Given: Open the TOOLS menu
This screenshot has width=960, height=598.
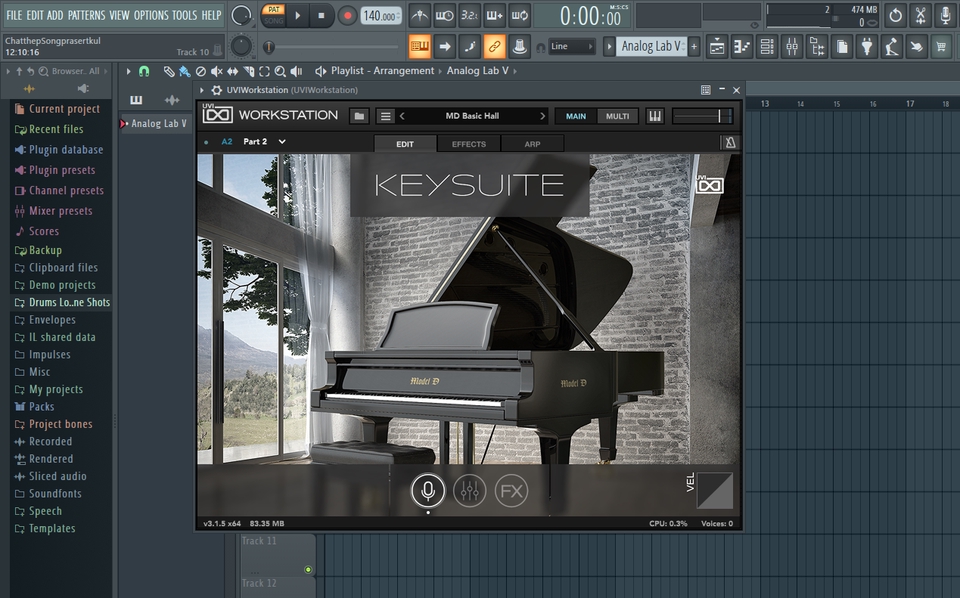Looking at the screenshot, I should (184, 15).
